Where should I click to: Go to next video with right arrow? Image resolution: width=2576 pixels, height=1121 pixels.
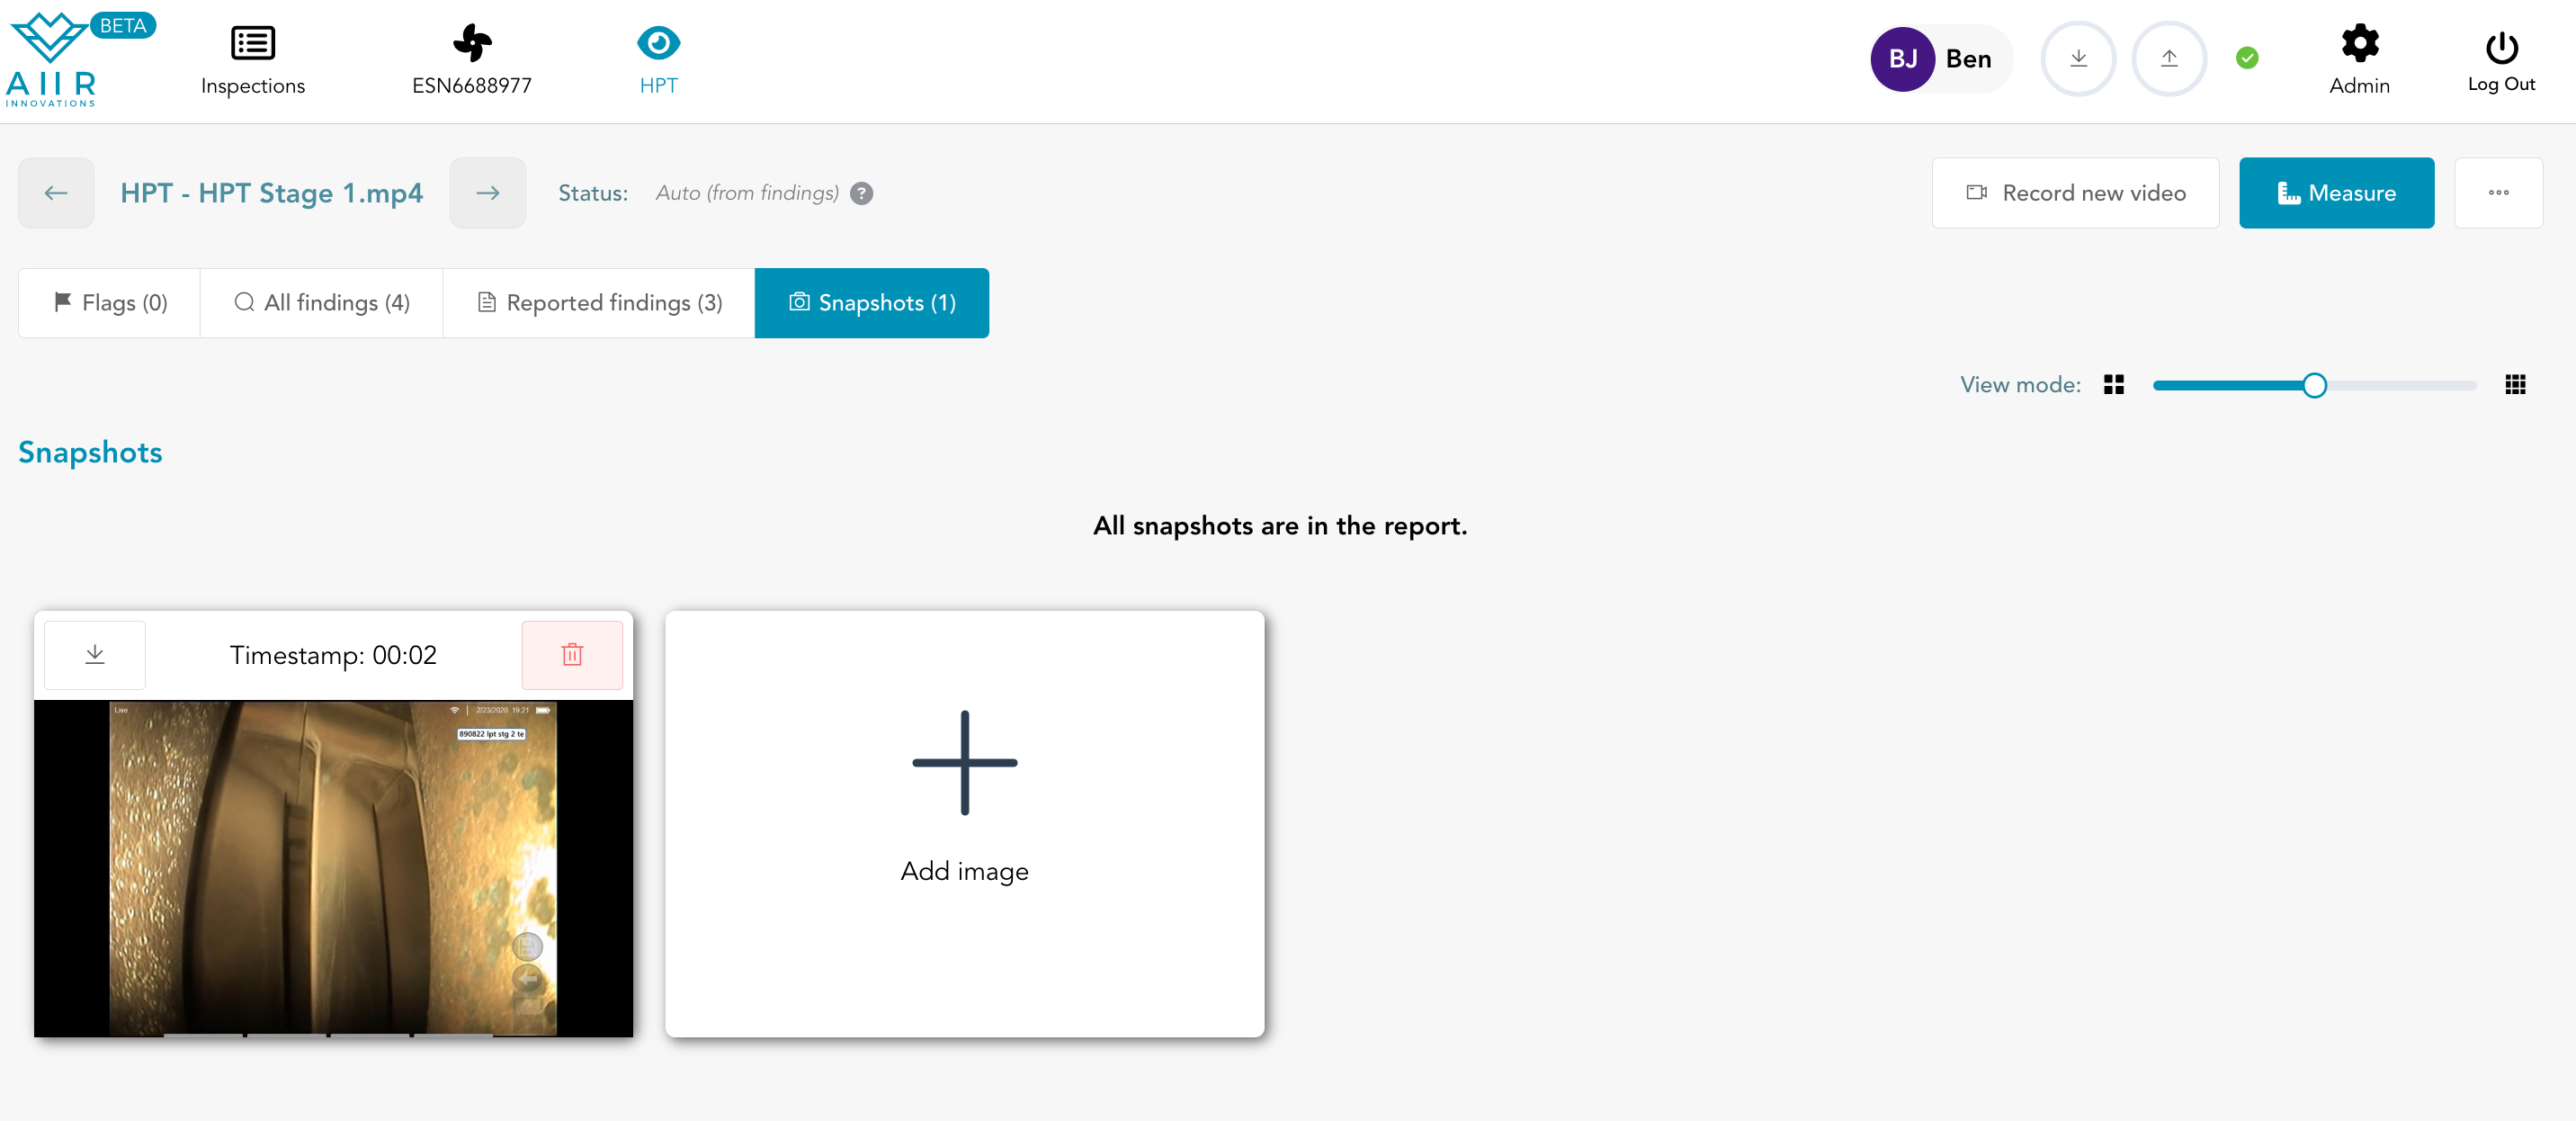[488, 193]
